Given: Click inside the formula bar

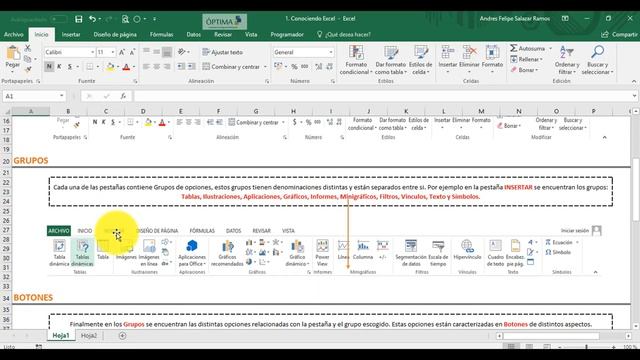Looking at the screenshot, I should [x=382, y=96].
